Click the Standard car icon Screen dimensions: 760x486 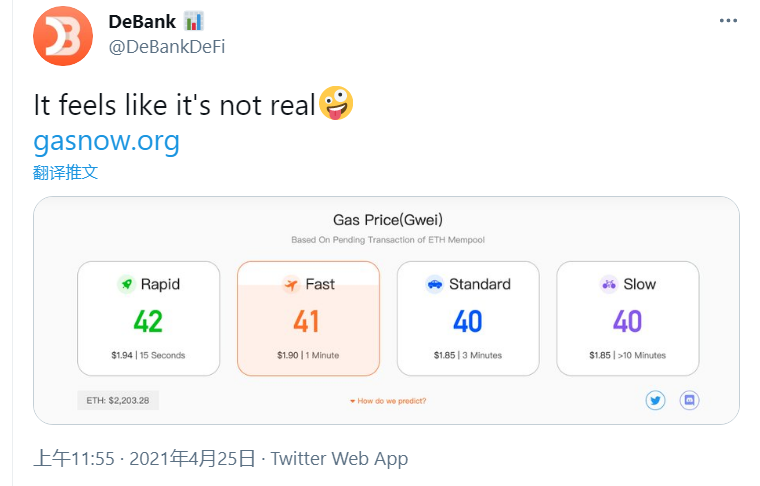[434, 284]
